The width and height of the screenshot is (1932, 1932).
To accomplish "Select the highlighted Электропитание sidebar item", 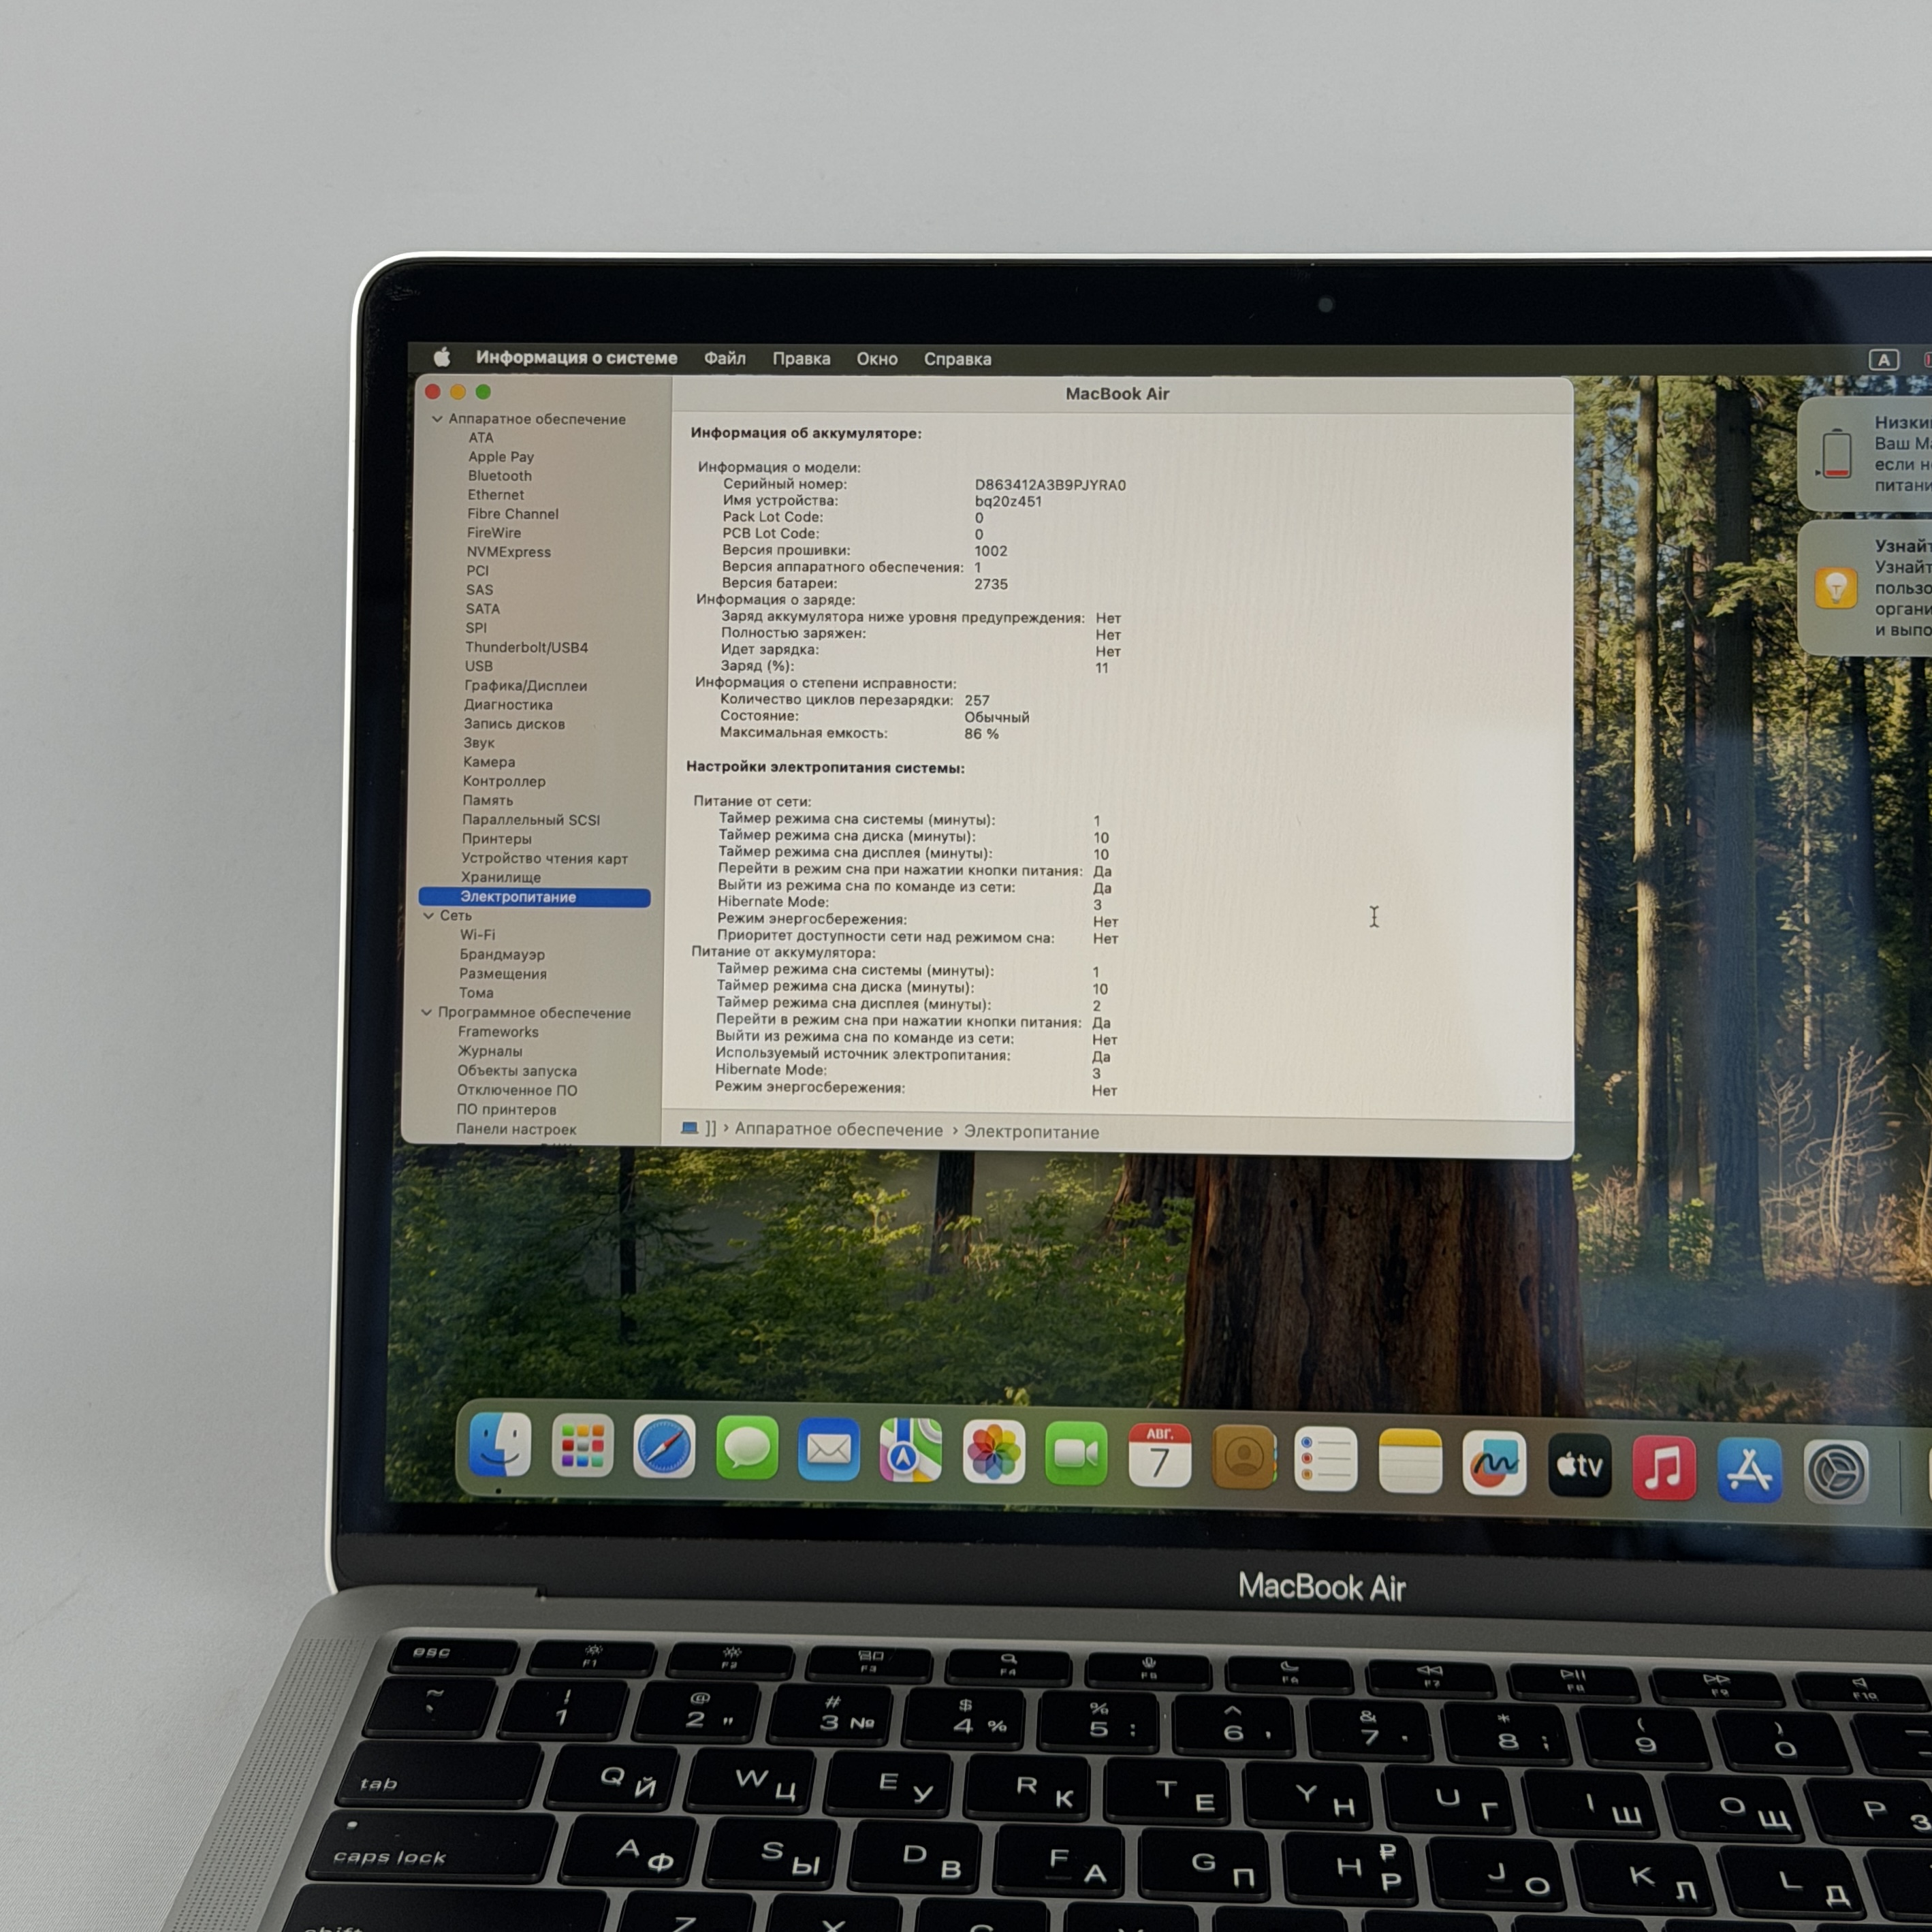I will (535, 897).
